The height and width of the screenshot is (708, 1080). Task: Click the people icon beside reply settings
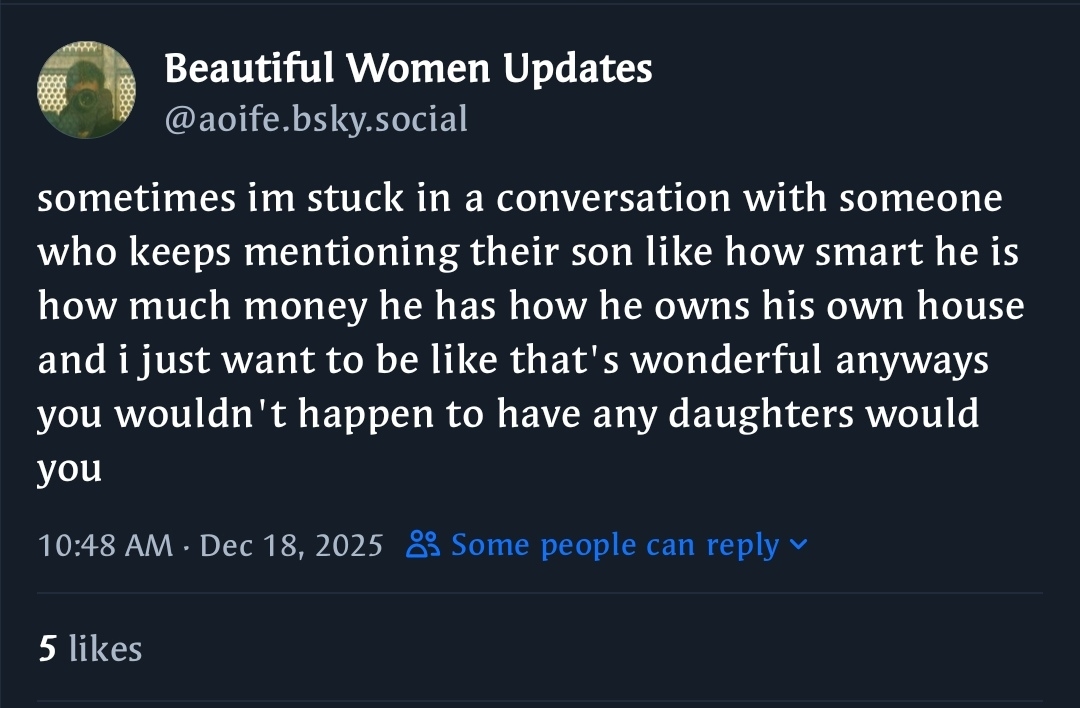coord(424,545)
